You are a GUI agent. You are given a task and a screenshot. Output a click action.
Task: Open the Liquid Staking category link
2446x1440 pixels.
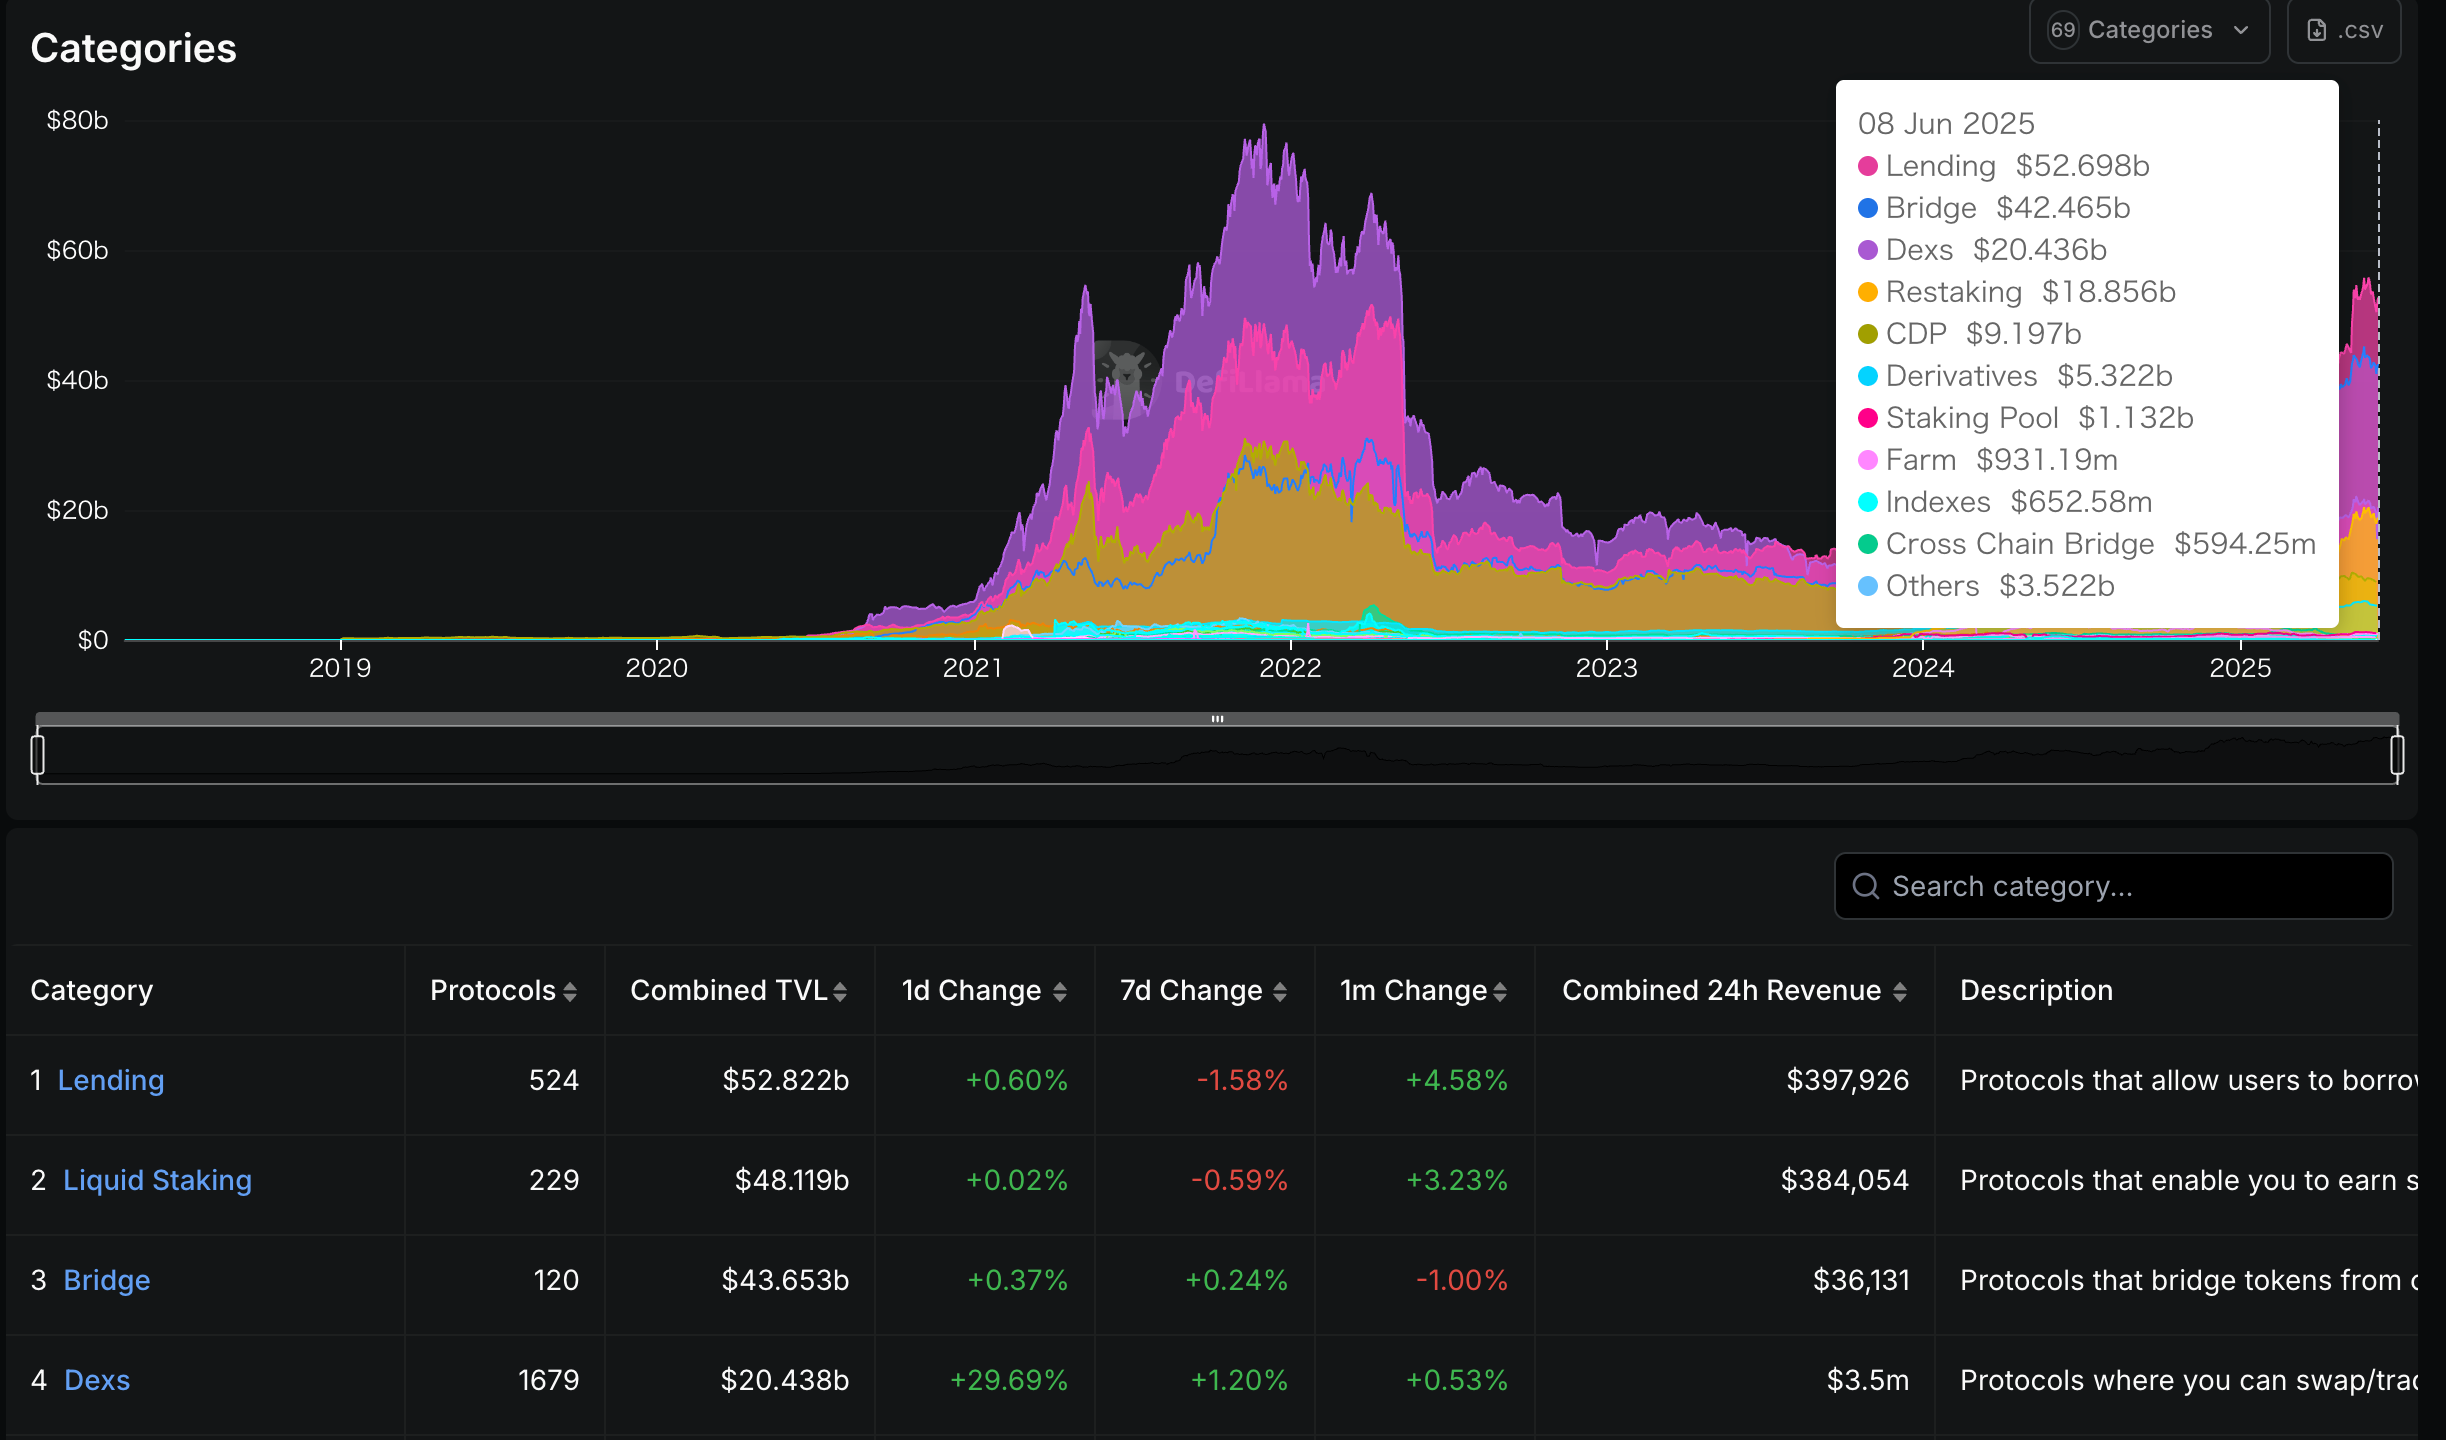click(x=157, y=1180)
